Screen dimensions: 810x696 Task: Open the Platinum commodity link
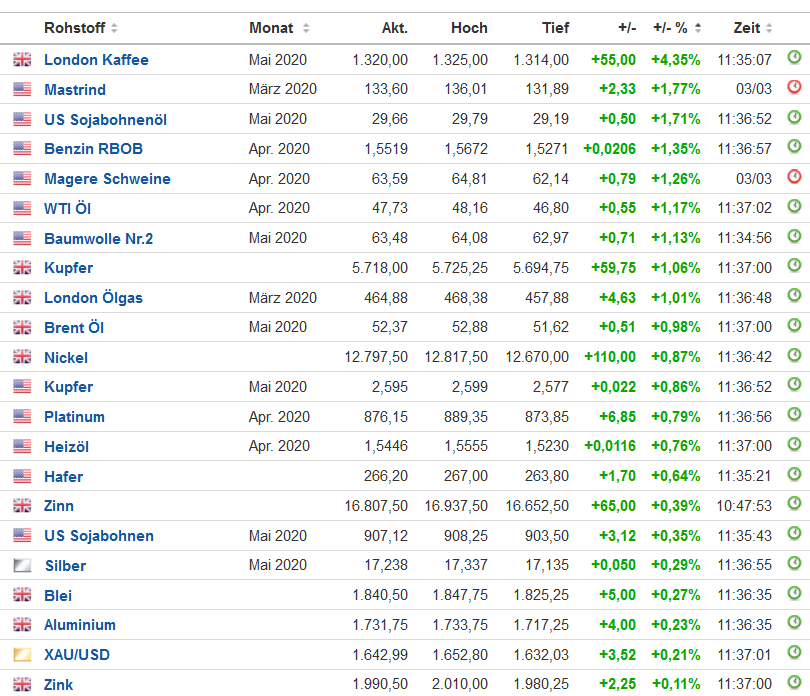tap(74, 417)
